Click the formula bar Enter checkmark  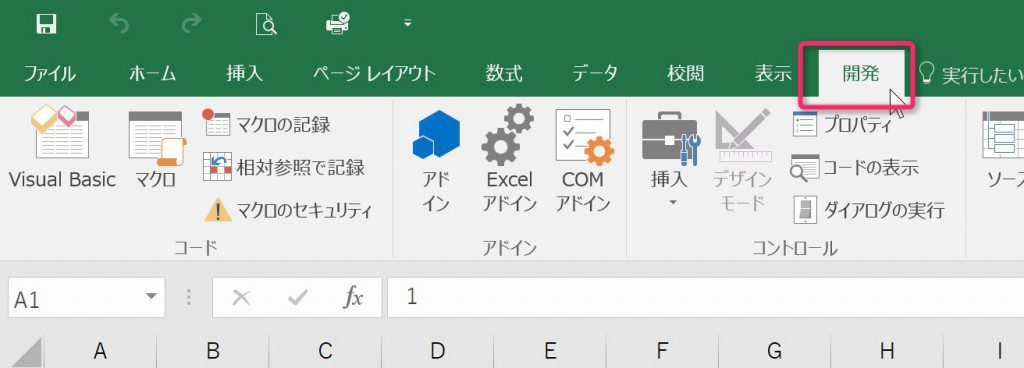[297, 298]
